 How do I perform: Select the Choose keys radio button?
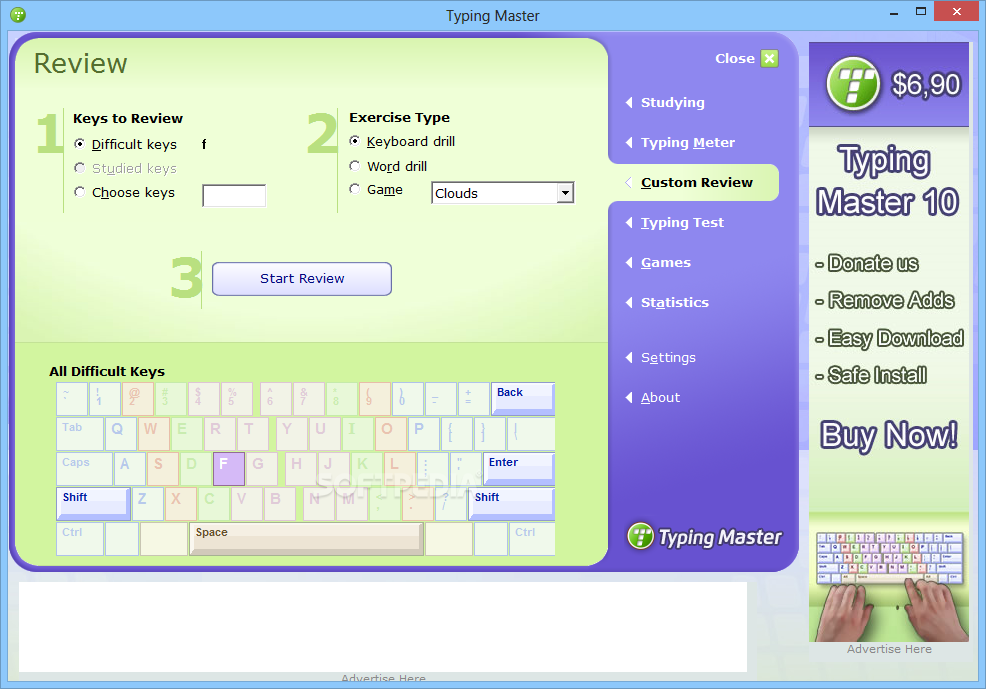(x=80, y=192)
